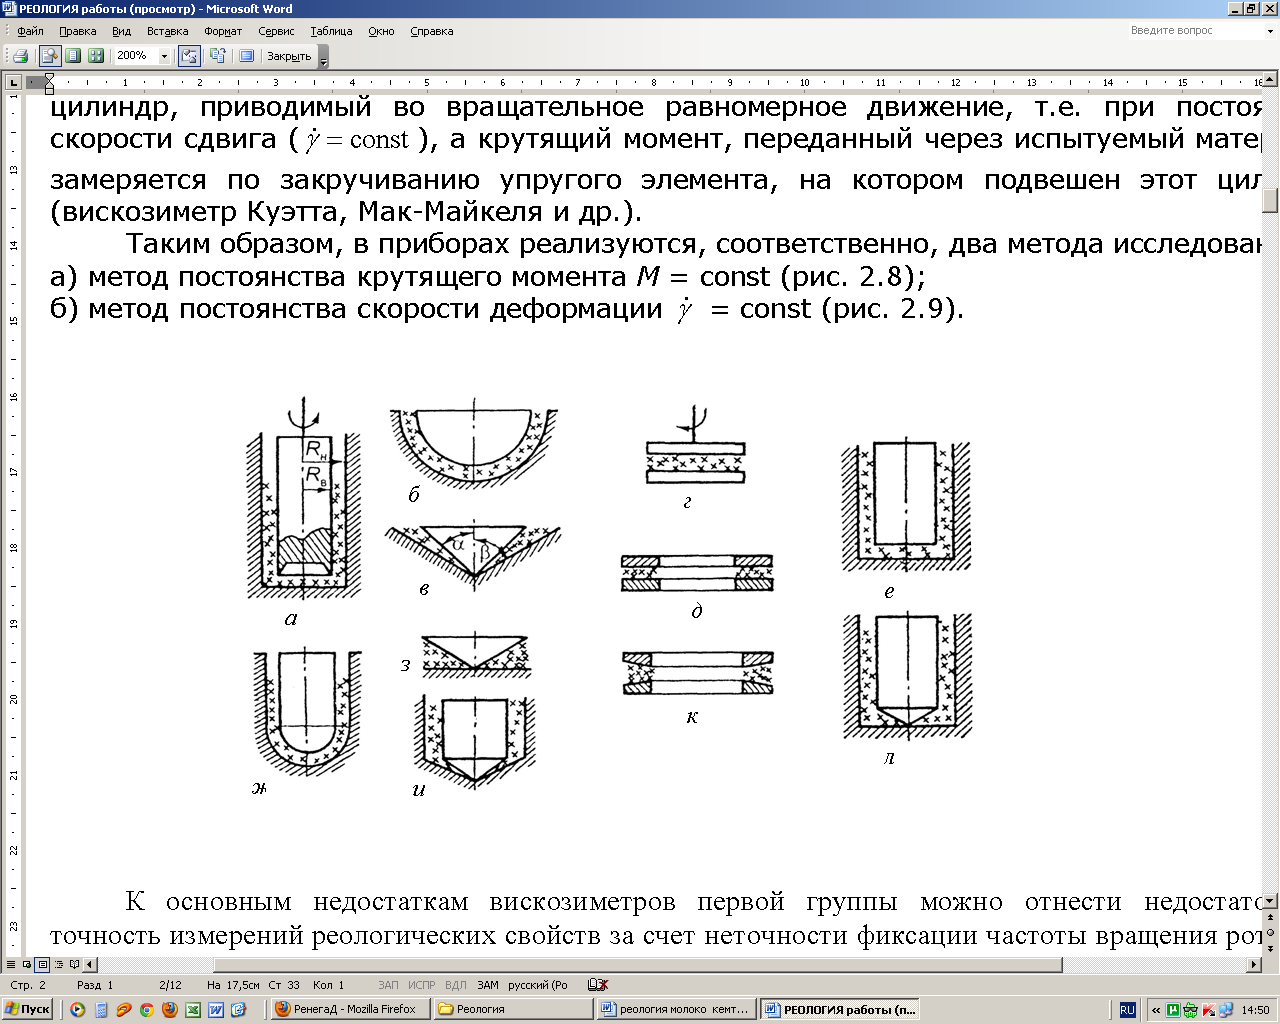Click the 'РЕОЛОГИЯ работы' taskbar button
Screen dimensions: 1280x1024
[840, 1009]
